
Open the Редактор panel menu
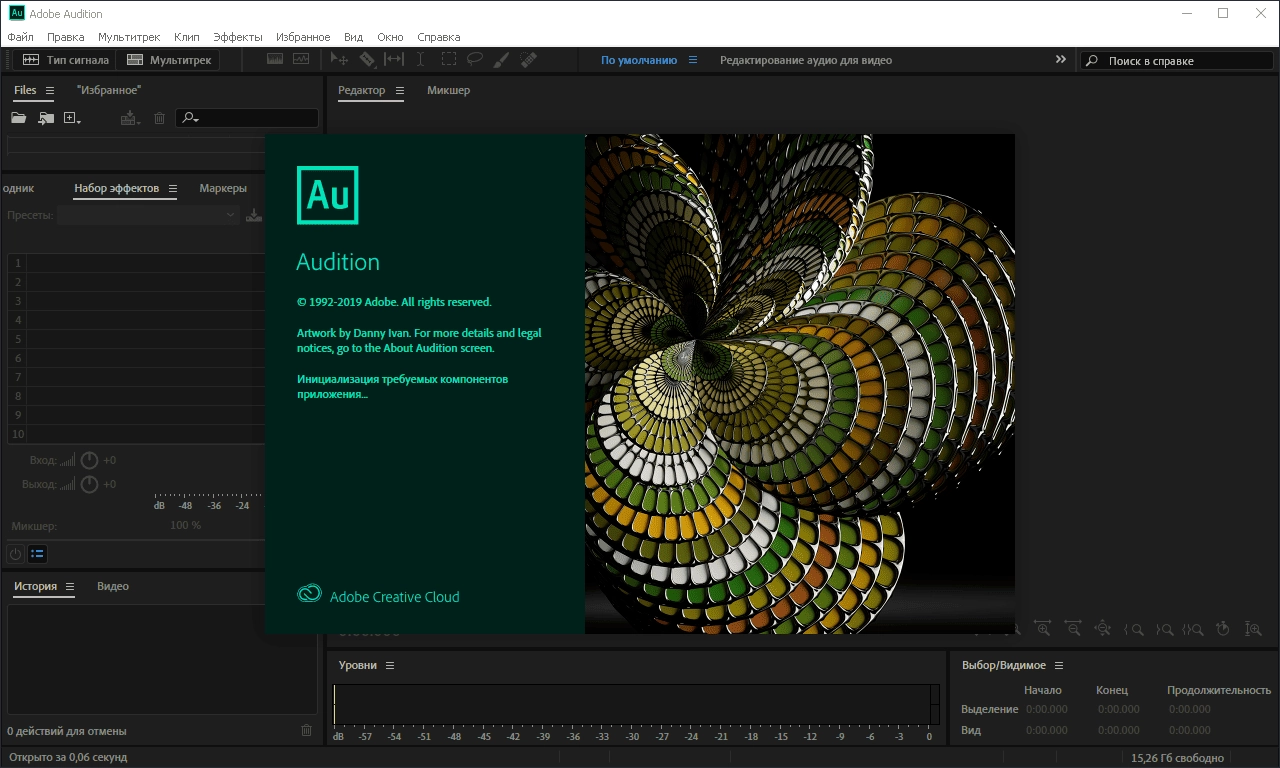tap(399, 91)
